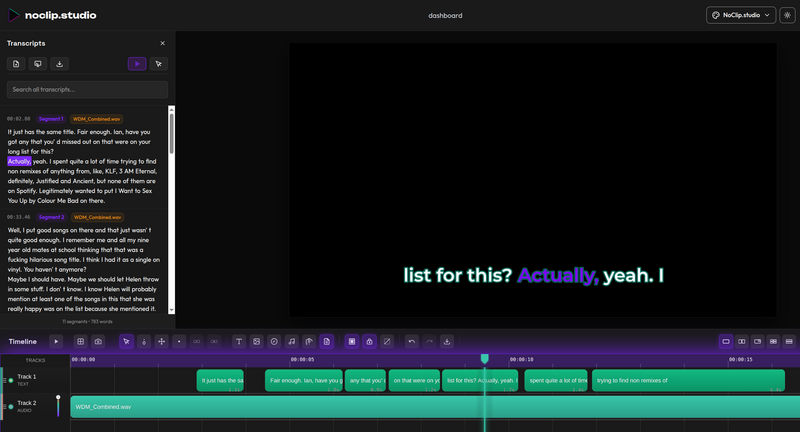Click the highlighted word "Actually," in transcript
Image resolution: width=800 pixels, height=432 pixels.
pyautogui.click(x=19, y=161)
